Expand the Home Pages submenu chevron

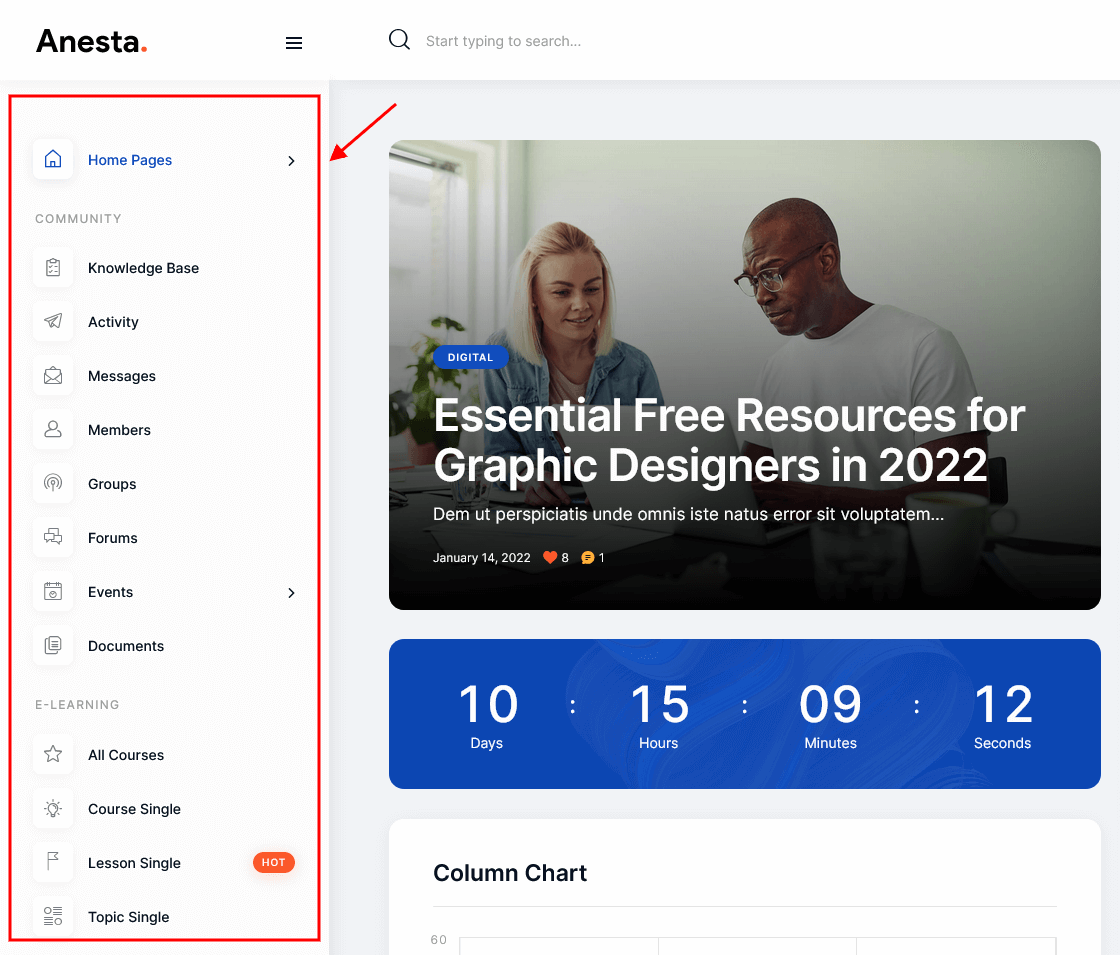[x=291, y=161]
